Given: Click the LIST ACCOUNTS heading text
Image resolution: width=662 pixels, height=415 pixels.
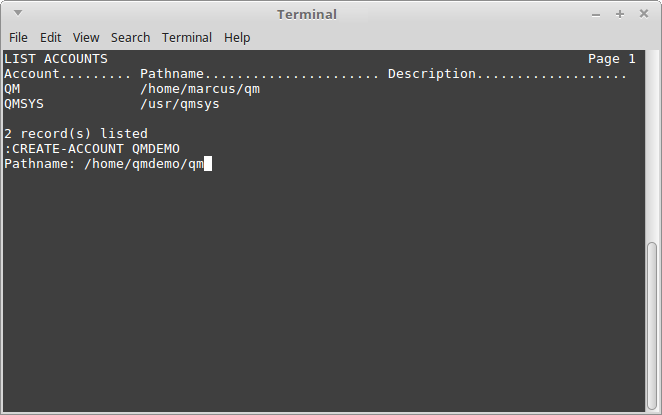Looking at the screenshot, I should pyautogui.click(x=56, y=59).
